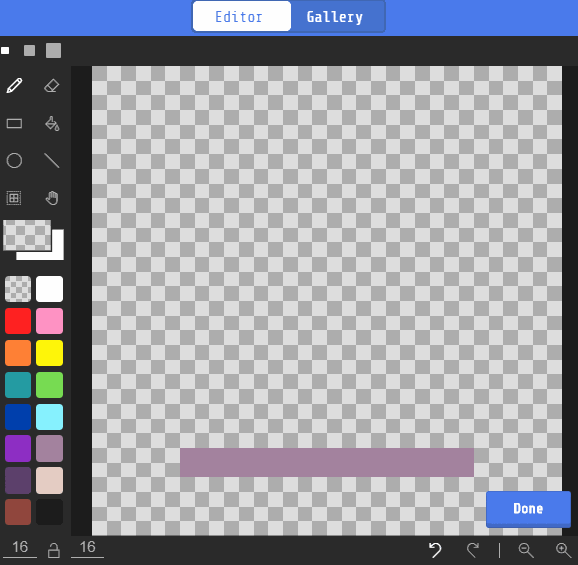Zoom out of the canvas
This screenshot has width=578, height=565.
pos(526,550)
